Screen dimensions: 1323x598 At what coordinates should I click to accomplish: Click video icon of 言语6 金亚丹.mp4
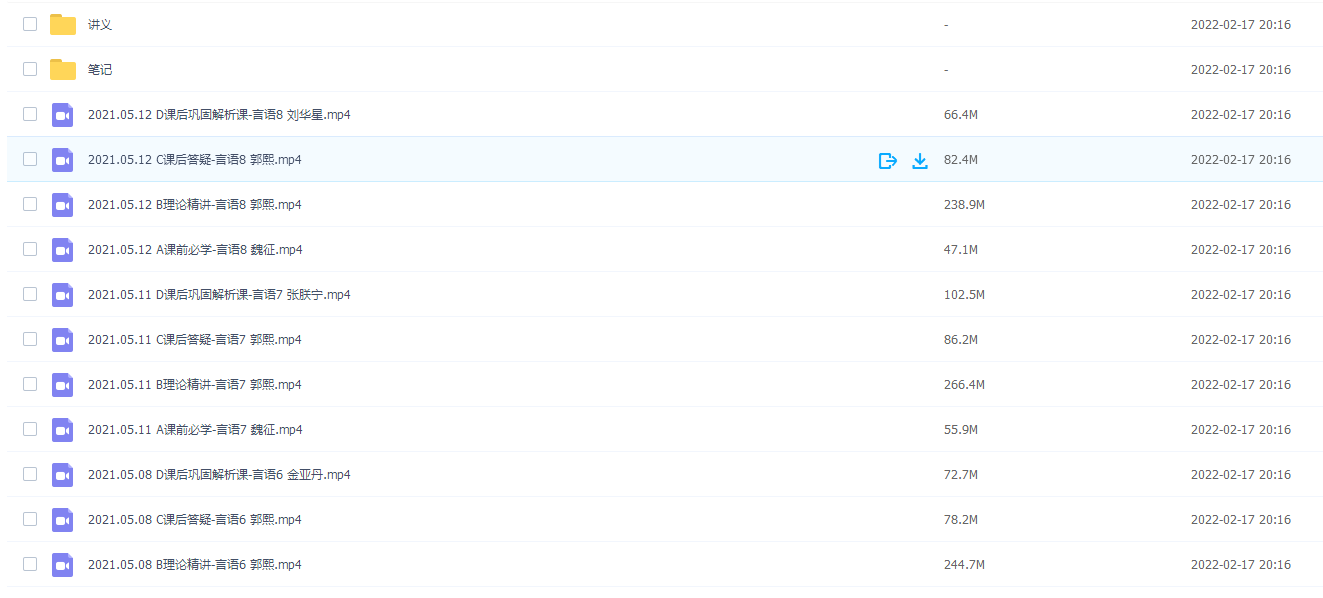pyautogui.click(x=63, y=475)
